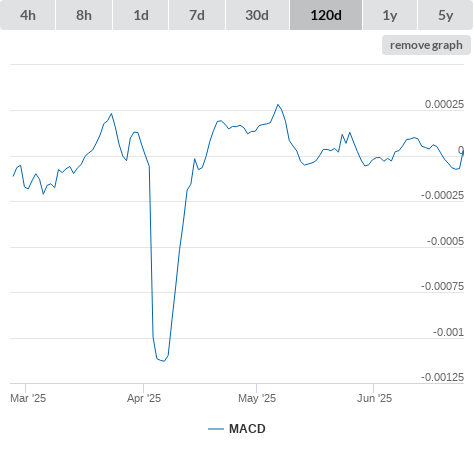Select the 5y time range tab

pos(446,15)
